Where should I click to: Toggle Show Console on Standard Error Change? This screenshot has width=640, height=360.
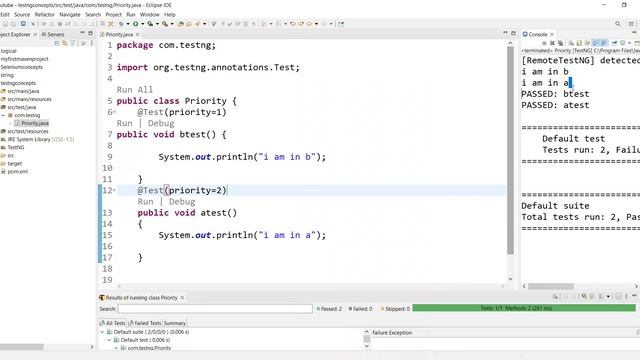point(604,43)
